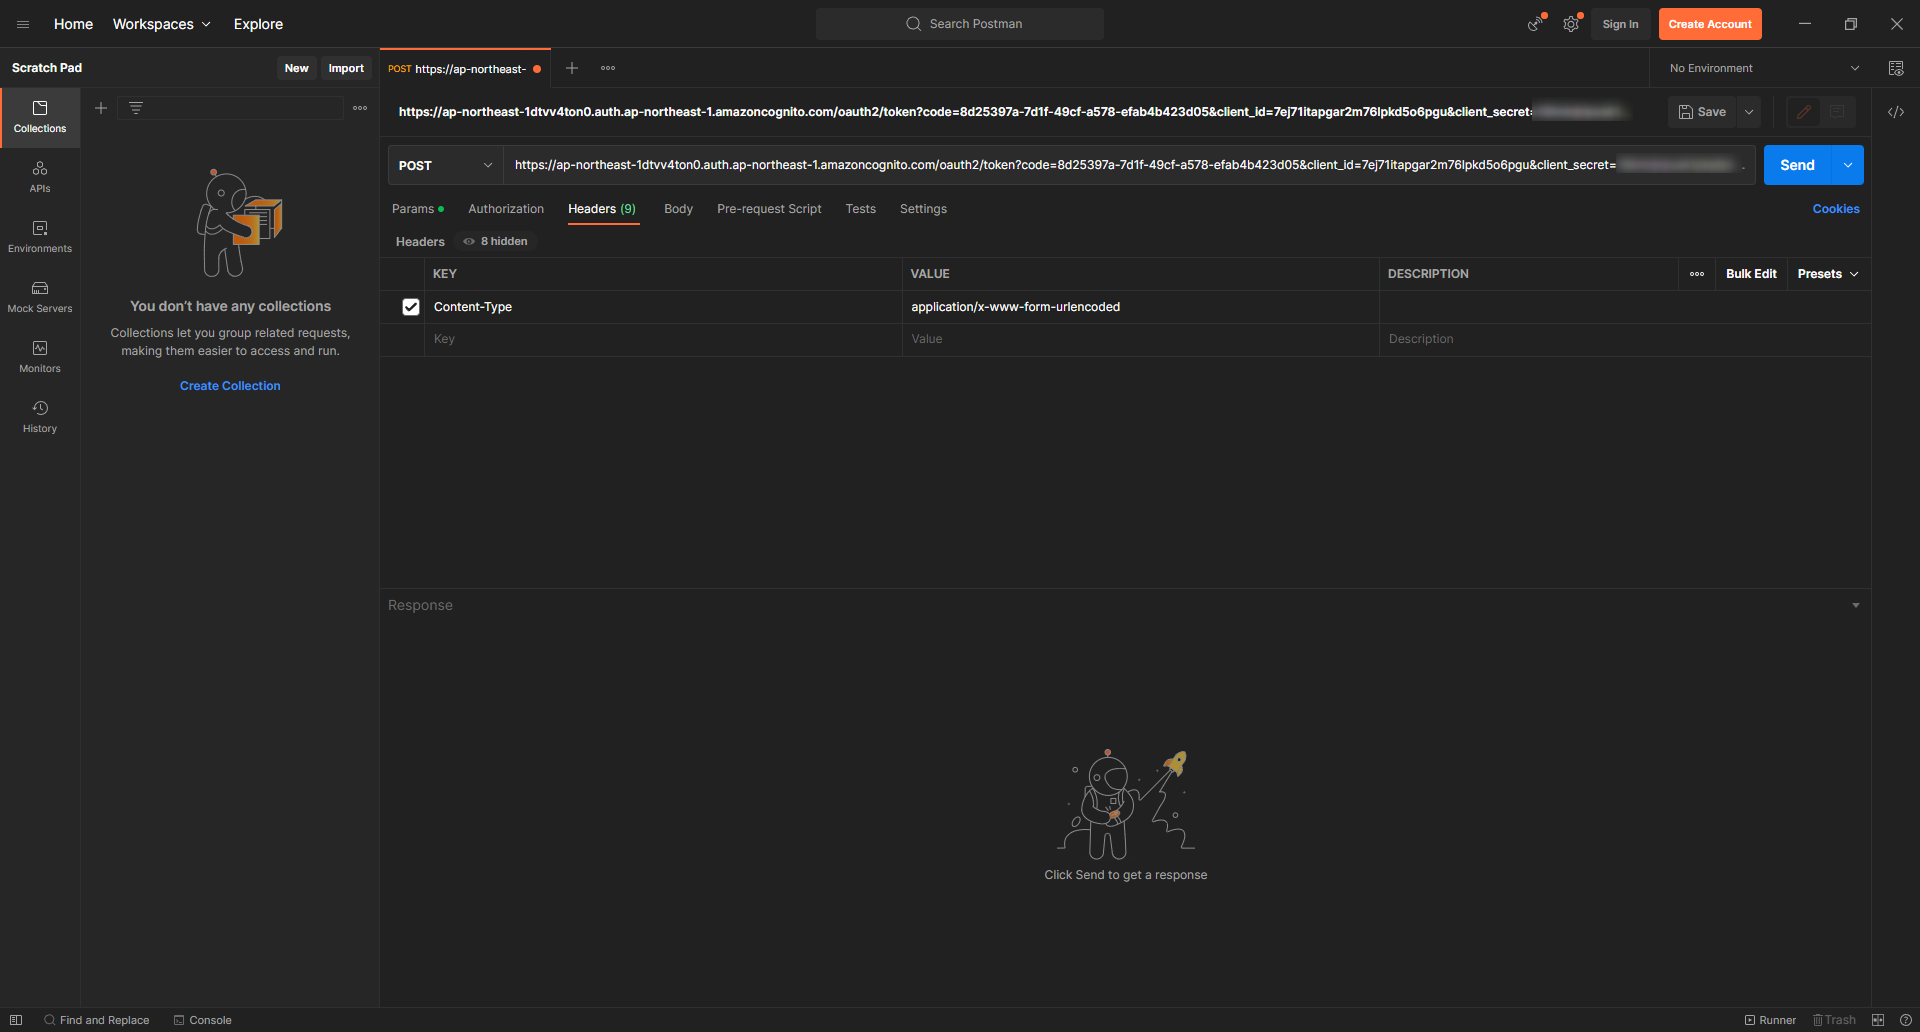This screenshot has height=1032, width=1920.
Task: Open Cookies link
Action: click(x=1836, y=209)
